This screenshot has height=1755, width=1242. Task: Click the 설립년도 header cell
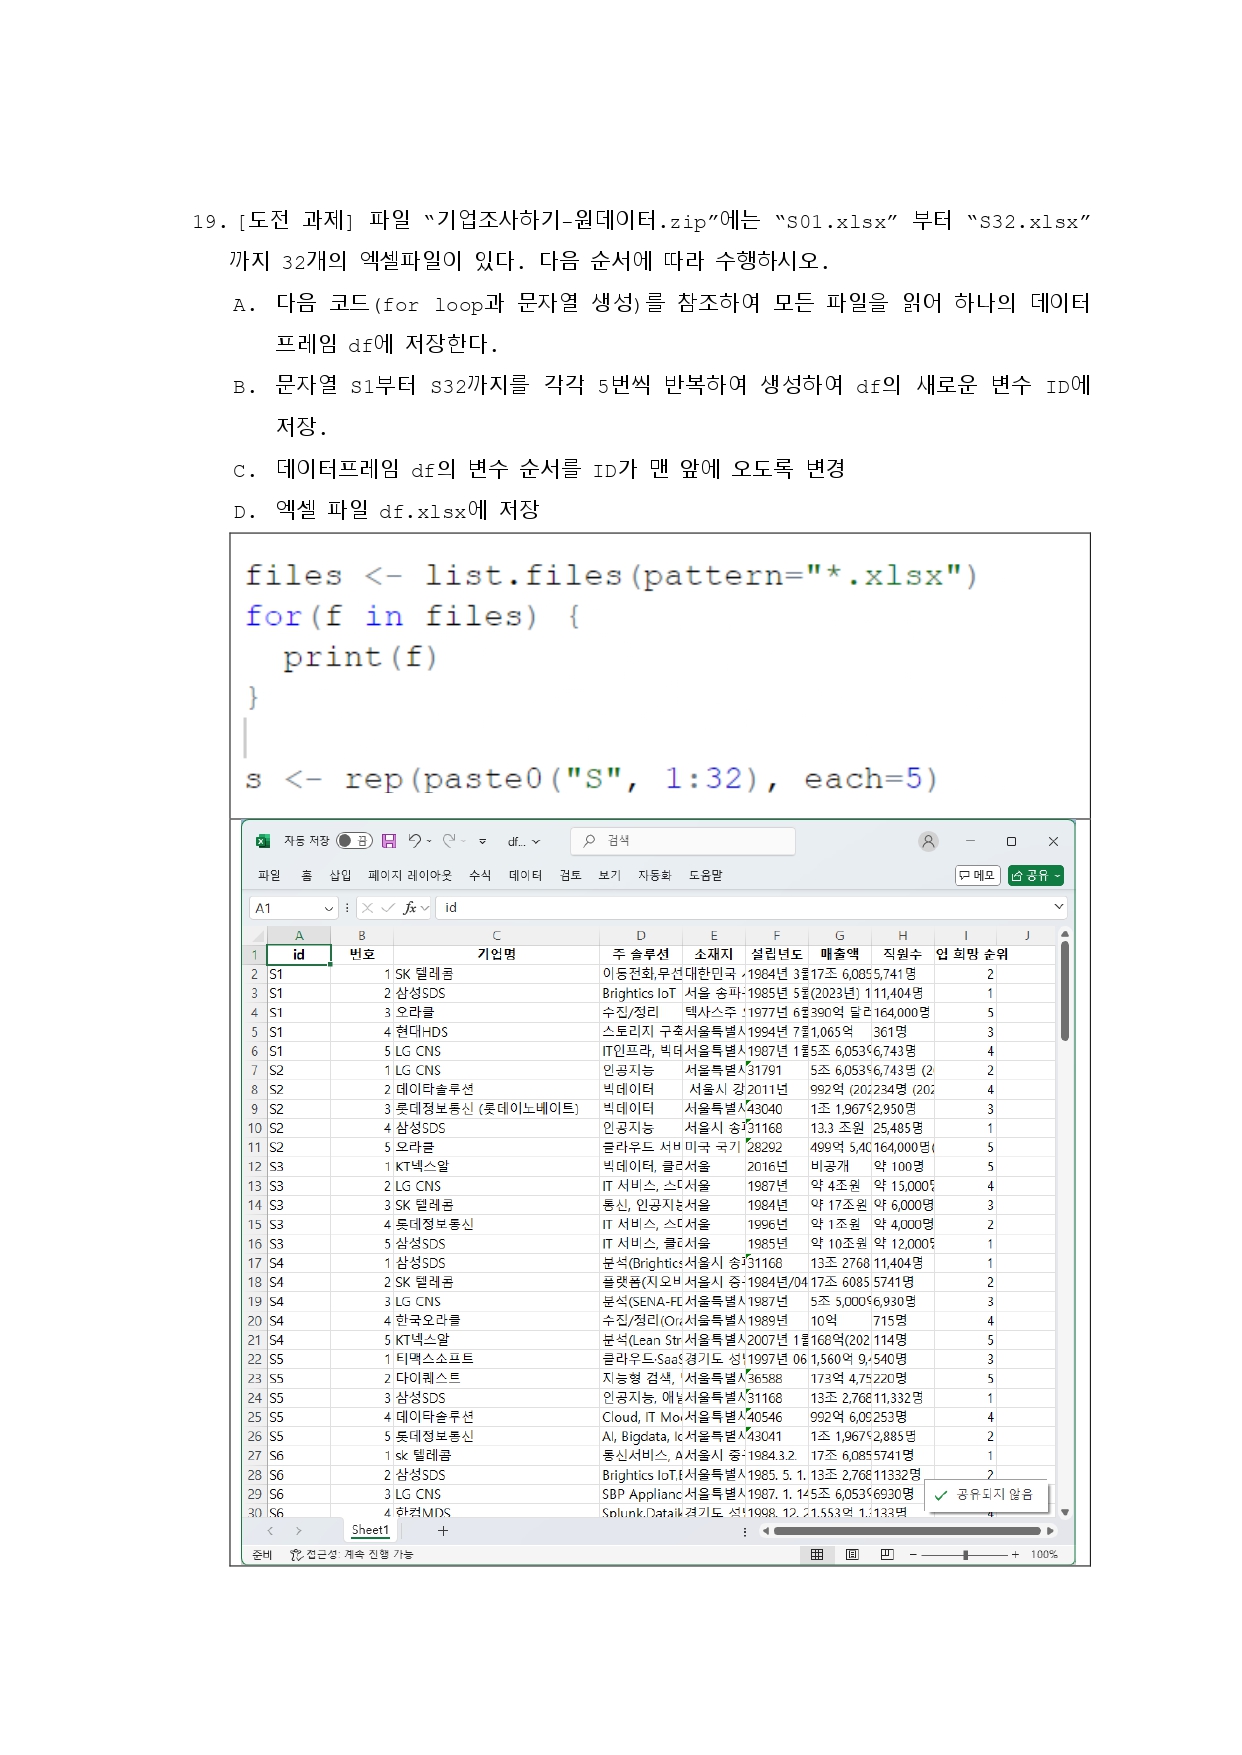[776, 954]
